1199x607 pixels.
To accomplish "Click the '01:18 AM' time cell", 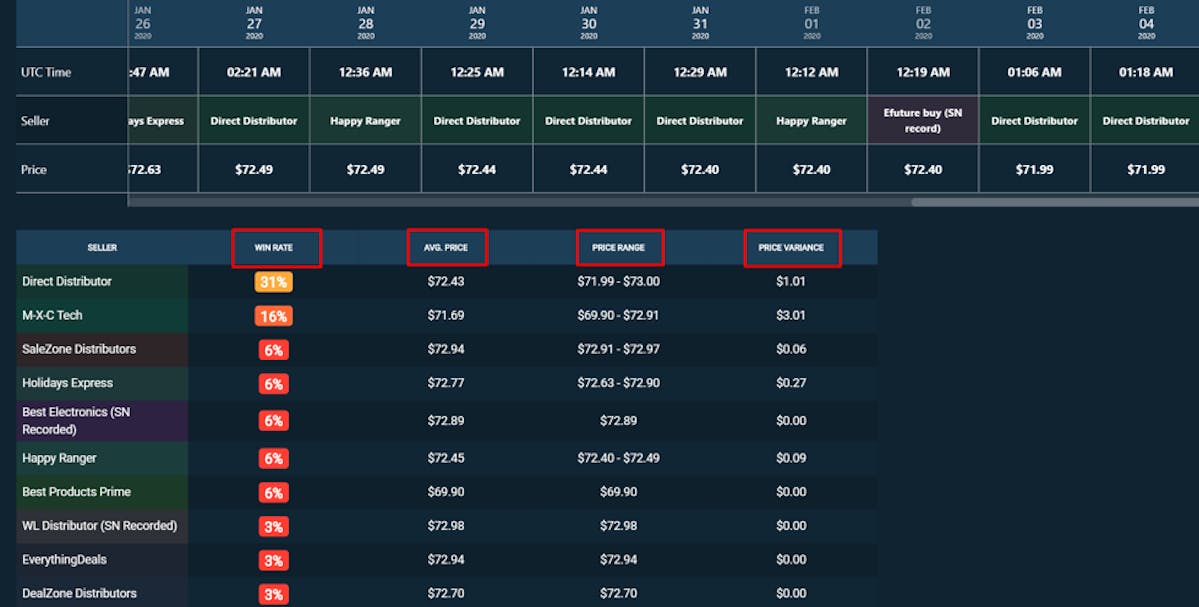I will point(1145,73).
